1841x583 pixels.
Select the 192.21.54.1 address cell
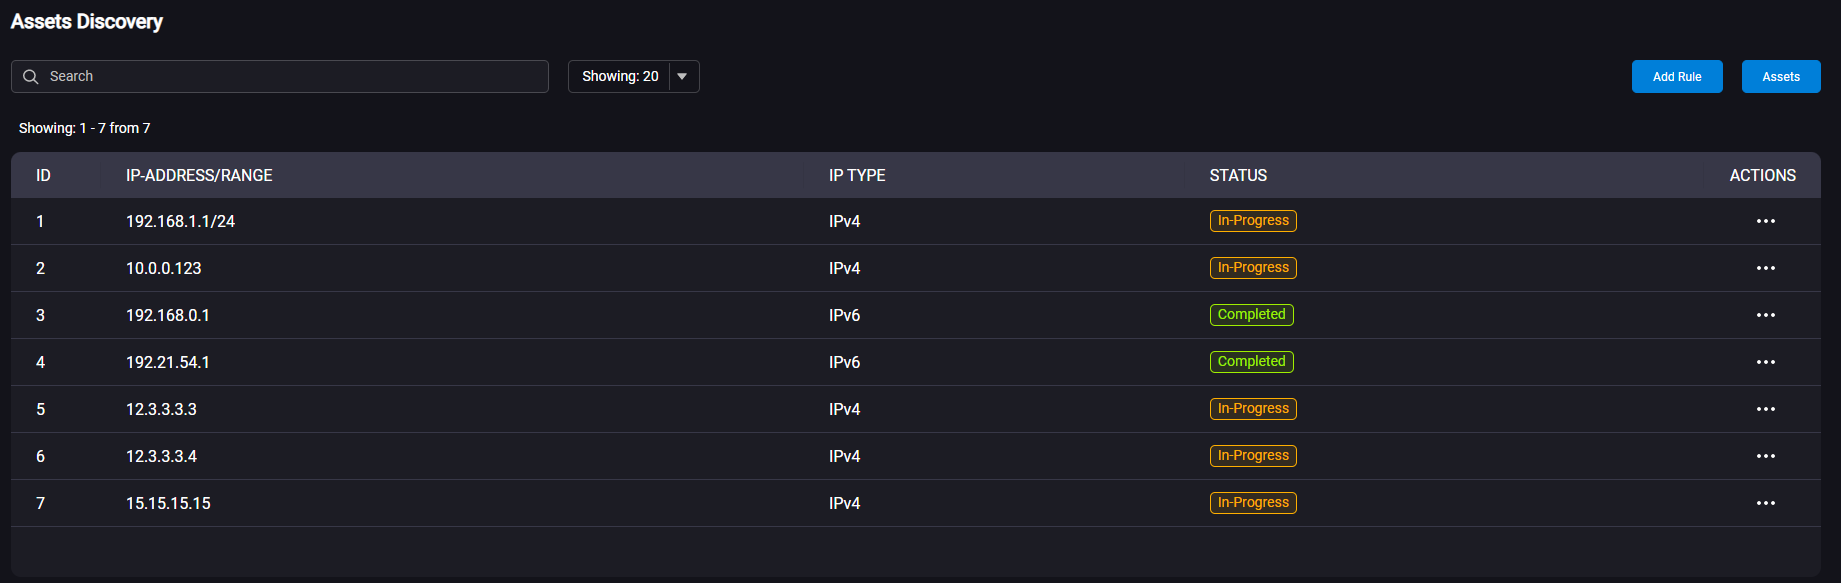pos(168,362)
